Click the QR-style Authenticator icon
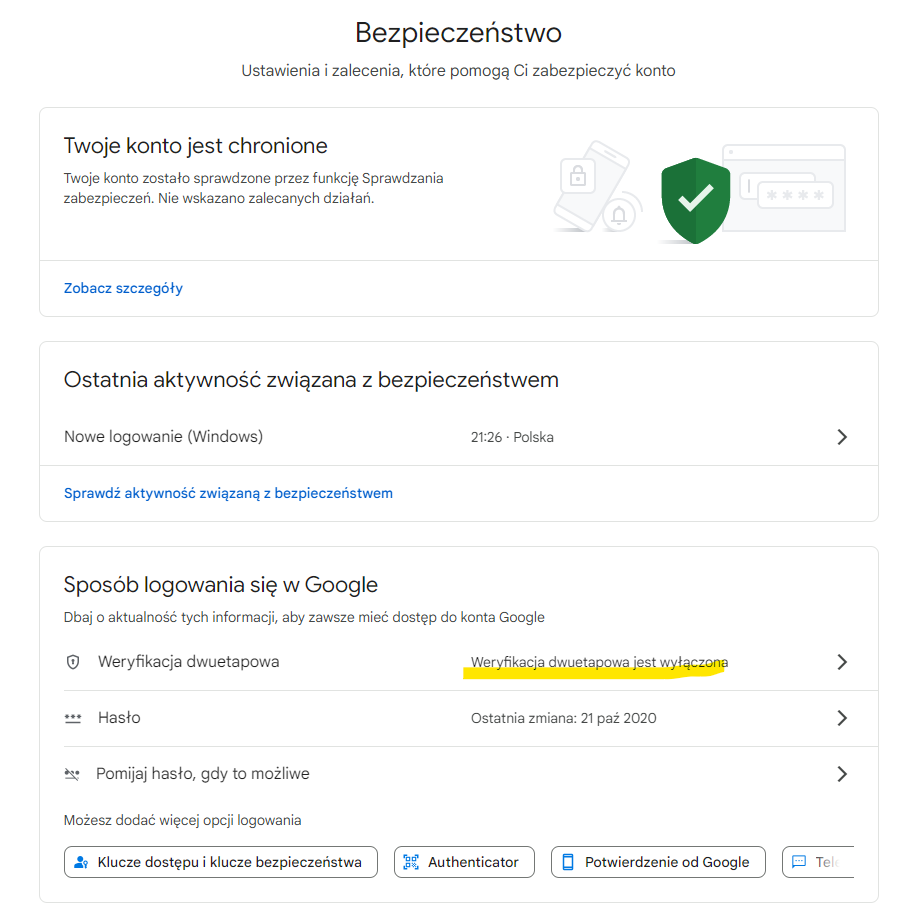The width and height of the screenshot is (901, 913). tap(411, 862)
